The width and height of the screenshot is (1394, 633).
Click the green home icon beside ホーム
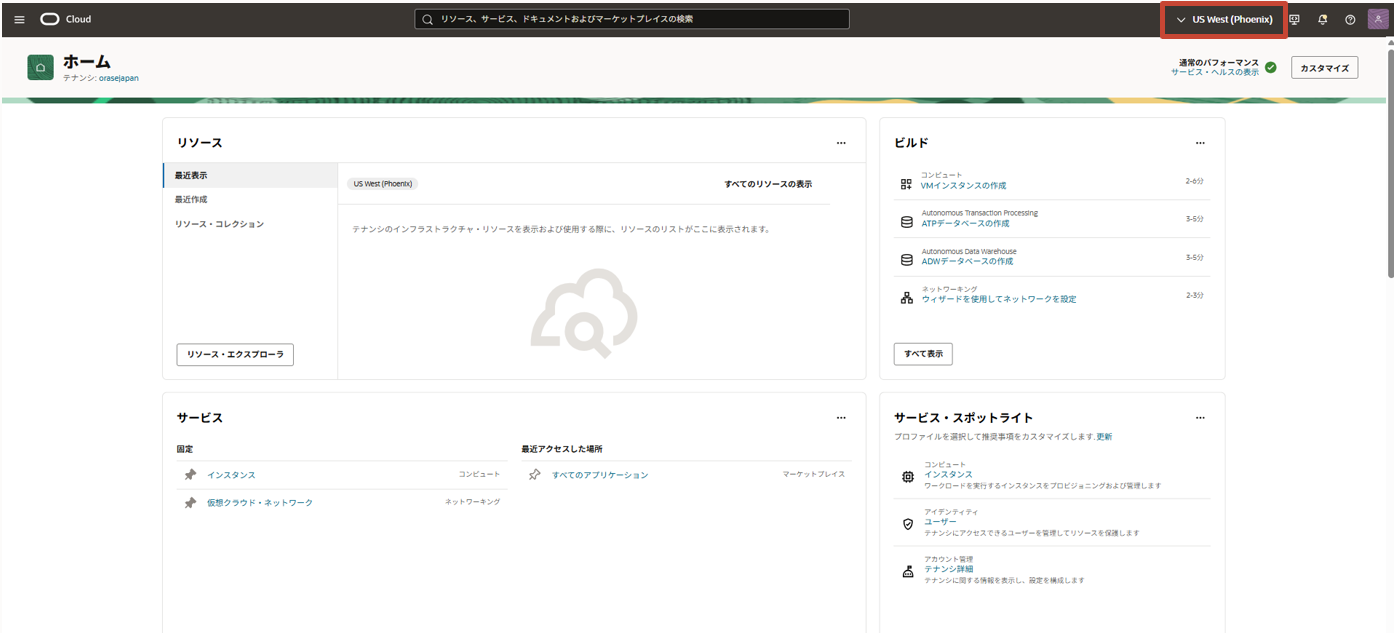(40, 67)
